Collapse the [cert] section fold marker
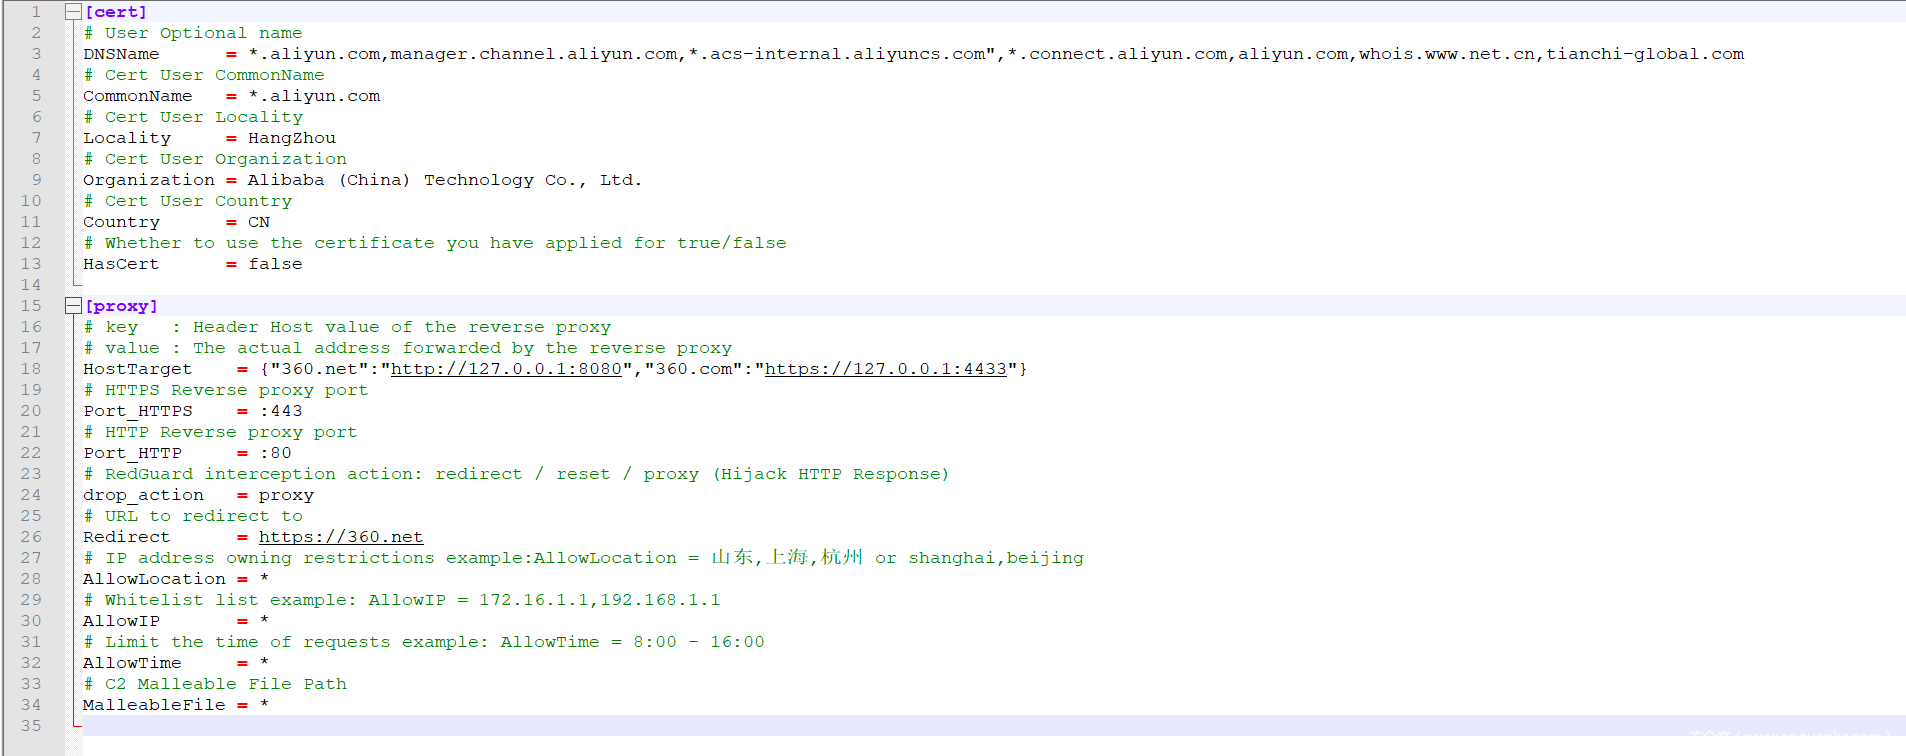Screen dimensions: 1906x756 pyautogui.click(x=73, y=12)
